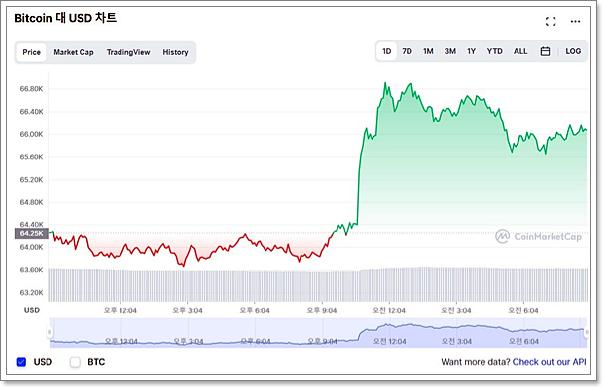The image size is (603, 387).
Task: Switch to the History tab
Action: point(175,52)
